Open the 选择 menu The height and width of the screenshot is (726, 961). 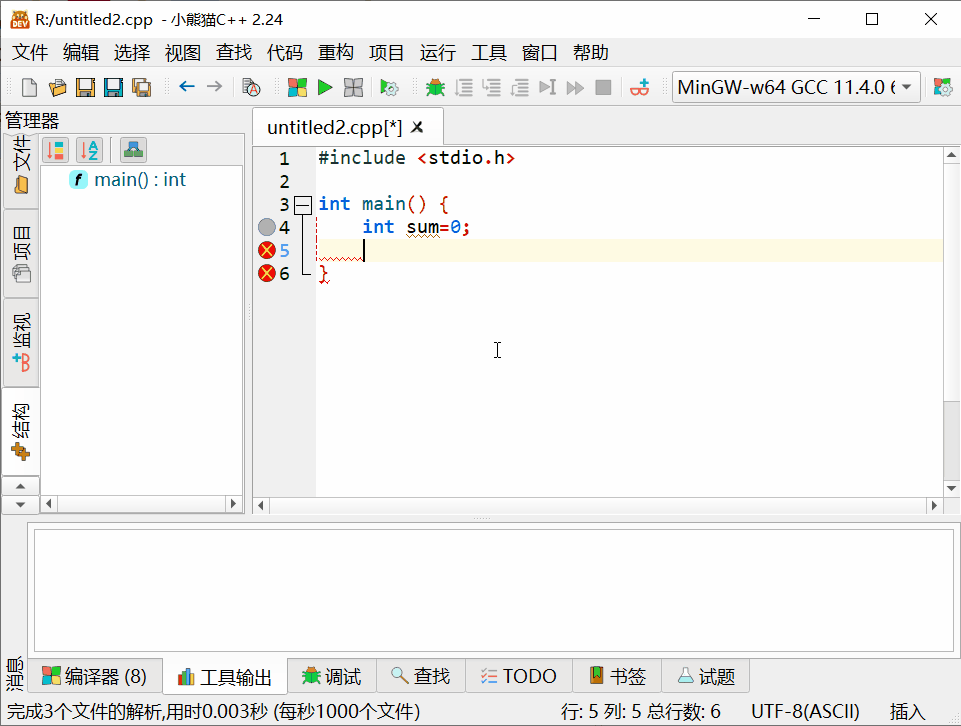[132, 53]
